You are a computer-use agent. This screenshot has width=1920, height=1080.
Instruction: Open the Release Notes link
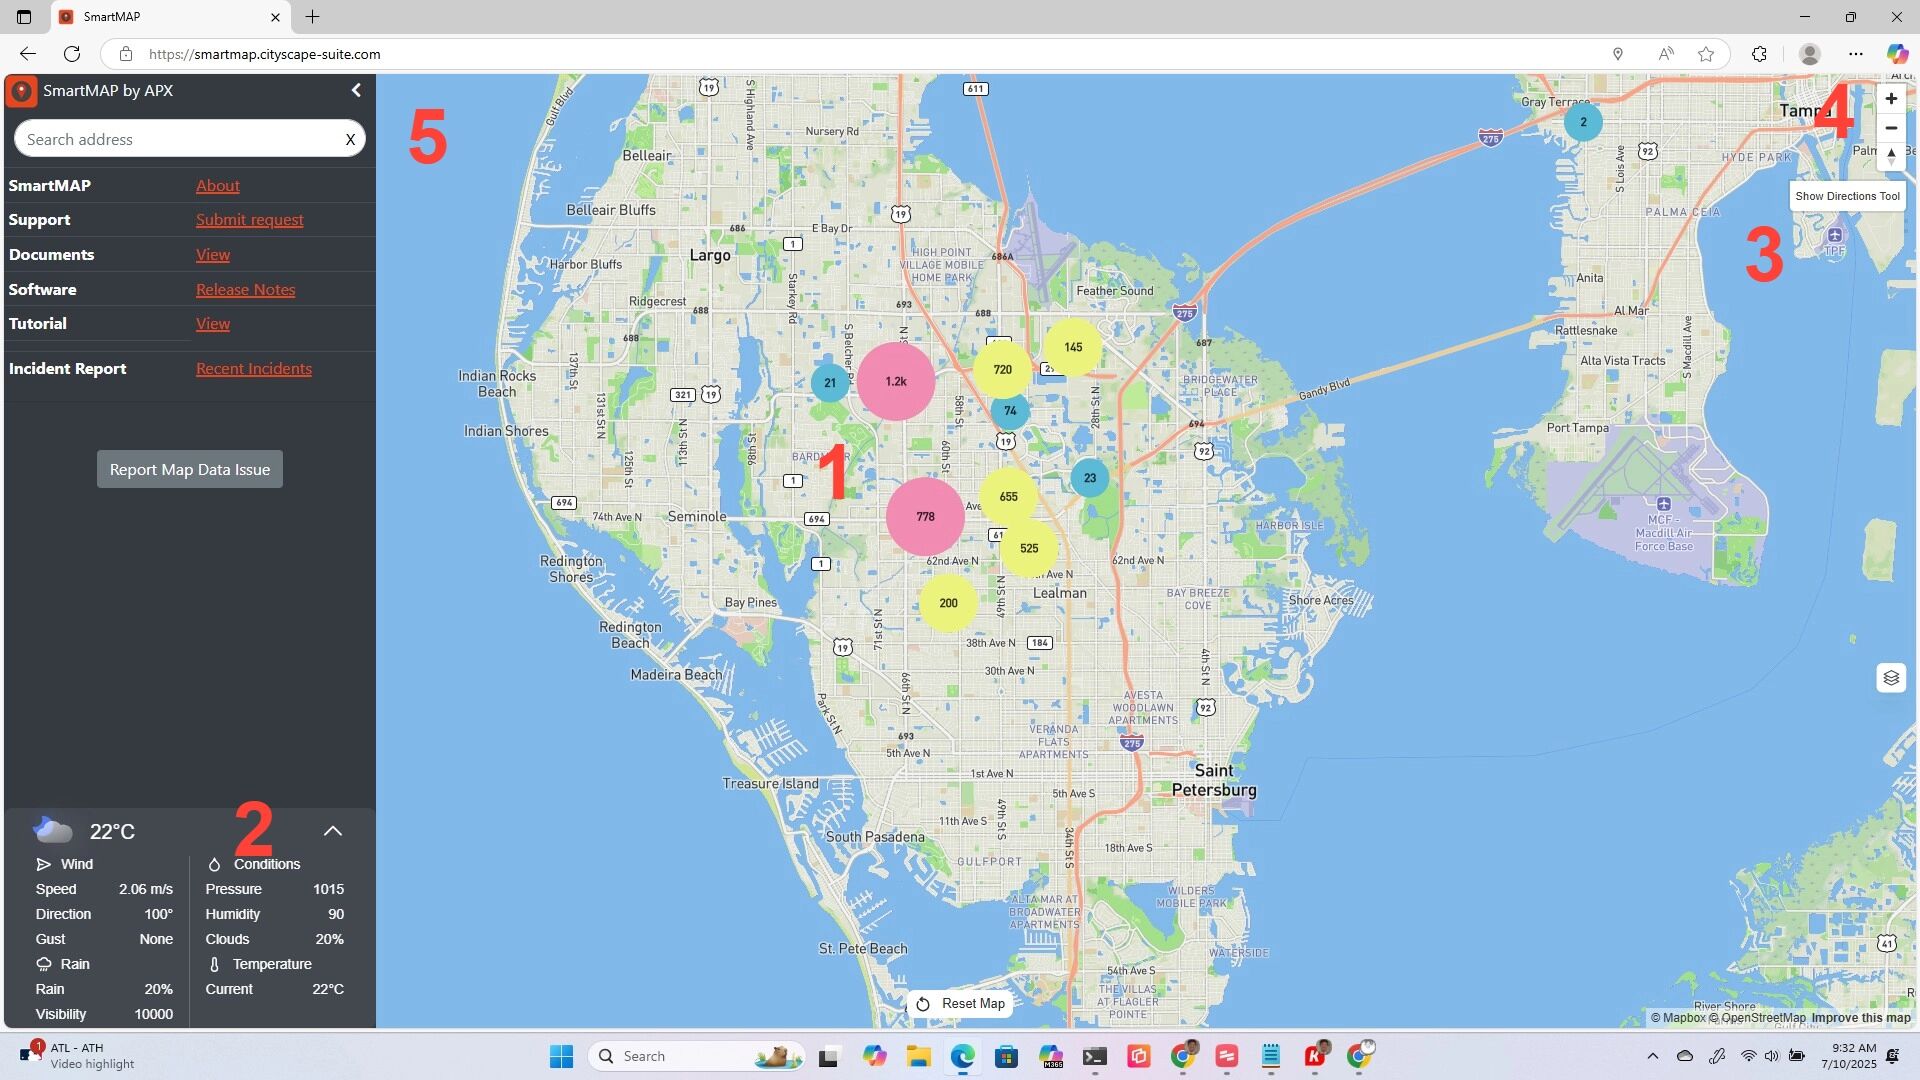point(245,289)
